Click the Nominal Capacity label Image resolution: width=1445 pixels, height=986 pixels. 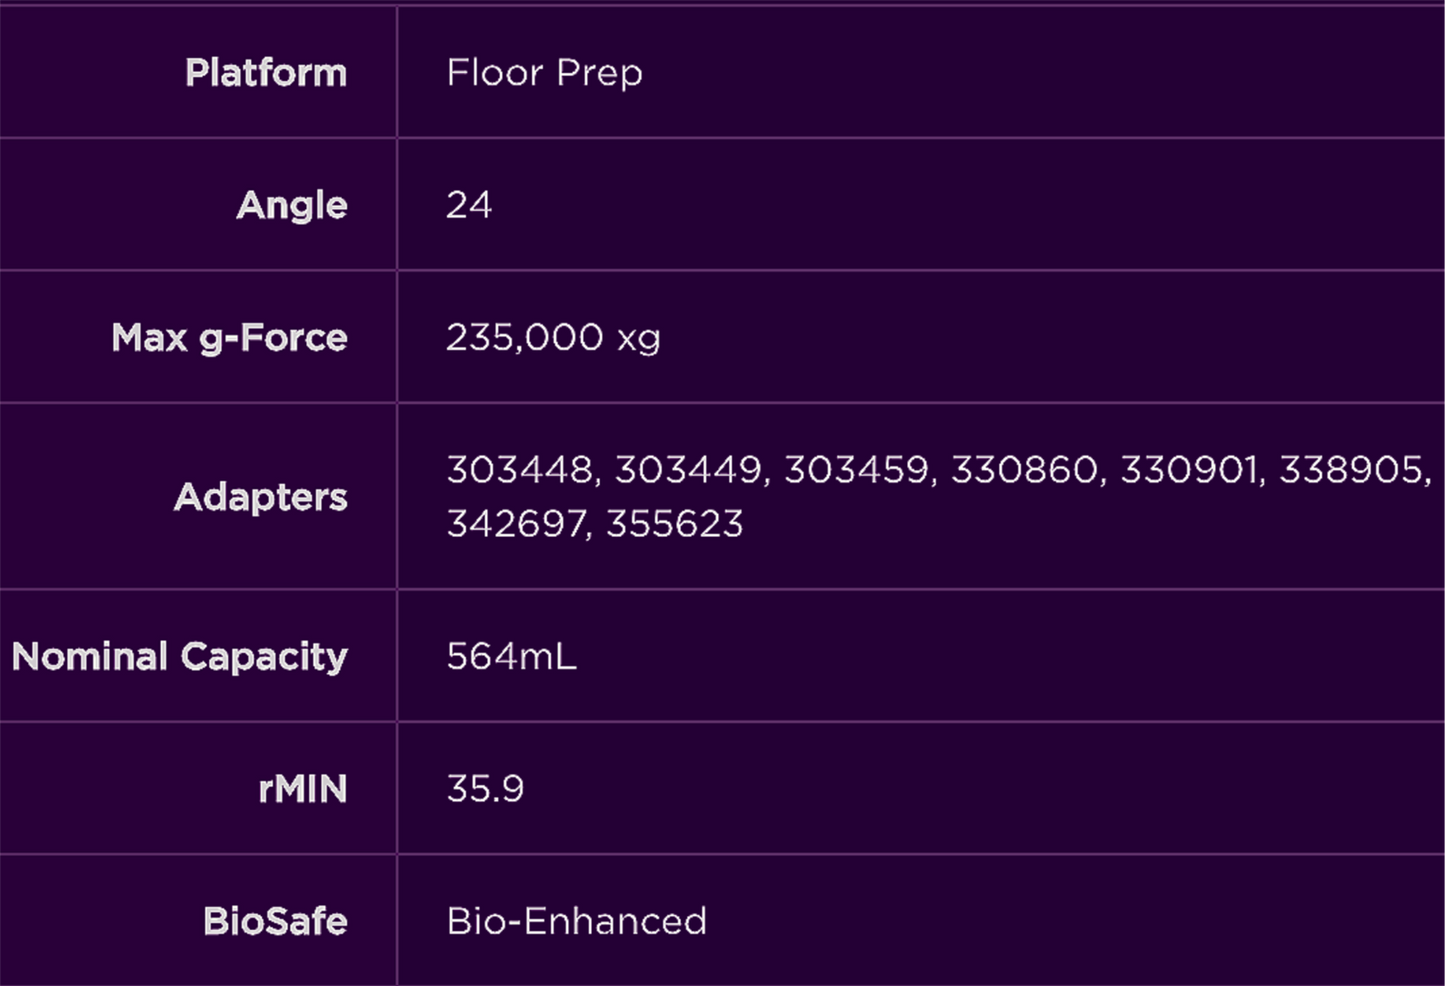point(179,657)
